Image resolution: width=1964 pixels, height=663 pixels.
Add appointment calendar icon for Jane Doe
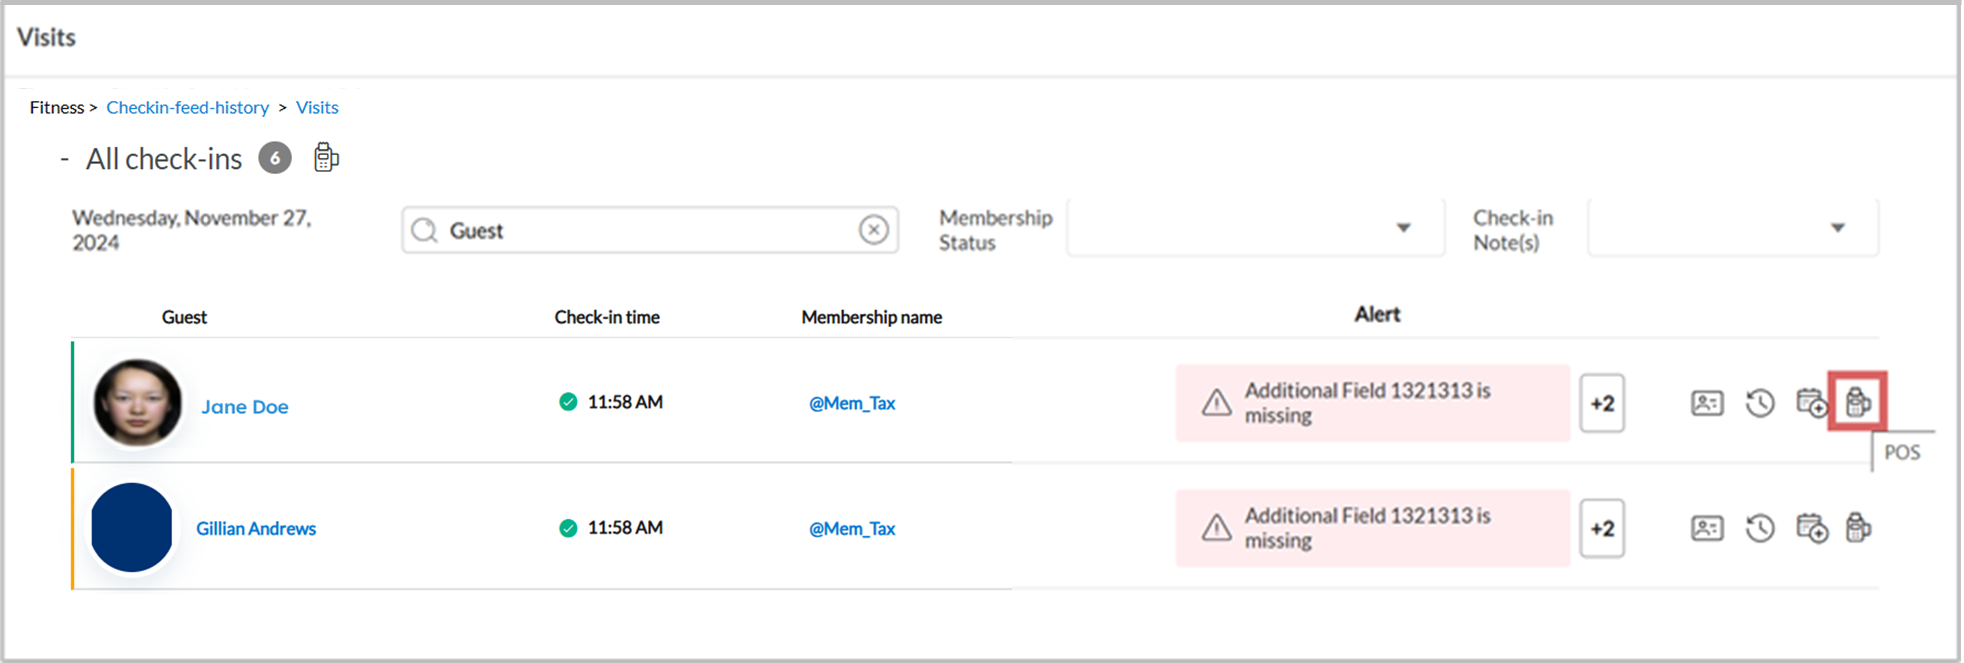pos(1812,403)
